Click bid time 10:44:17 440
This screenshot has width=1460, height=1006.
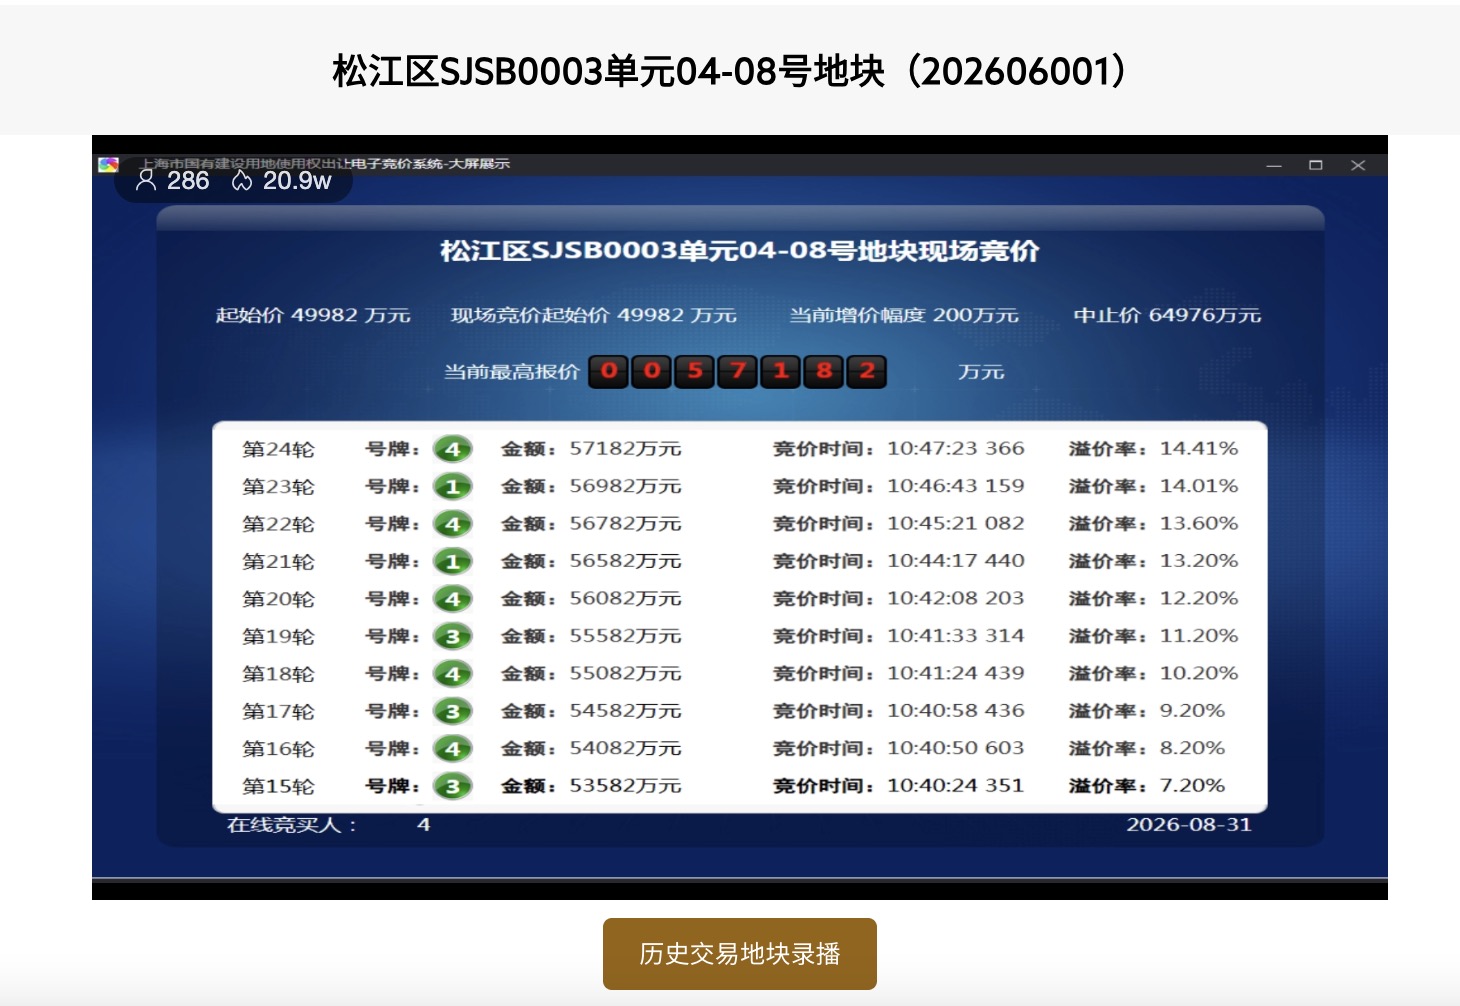point(956,561)
